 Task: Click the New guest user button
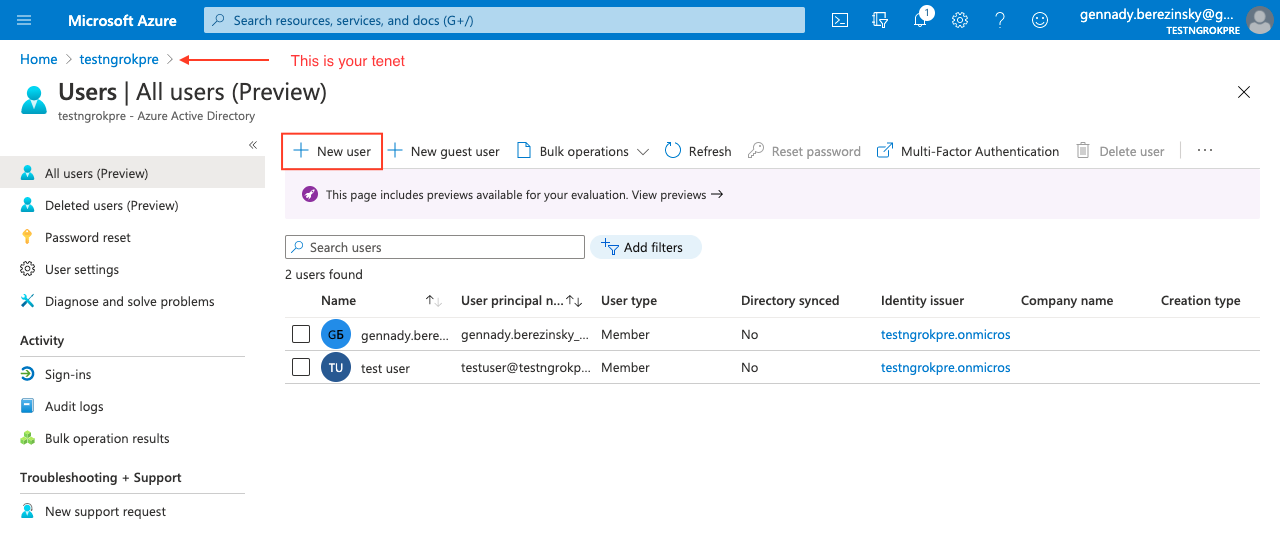click(x=443, y=151)
